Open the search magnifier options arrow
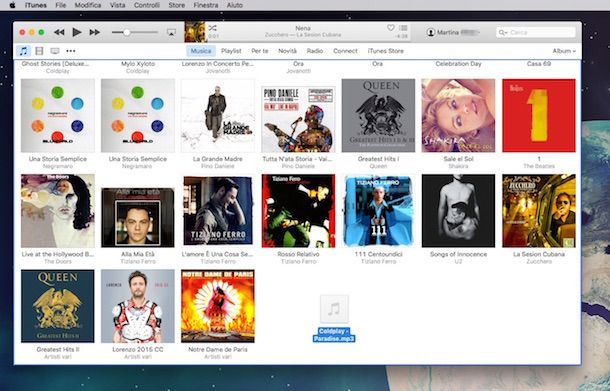 [x=503, y=32]
